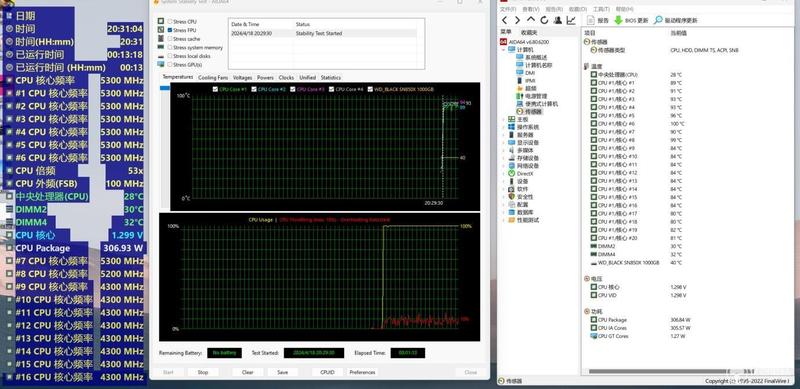
Task: Click the Back arrow in AIDA64 toolbar
Action: 505,20
